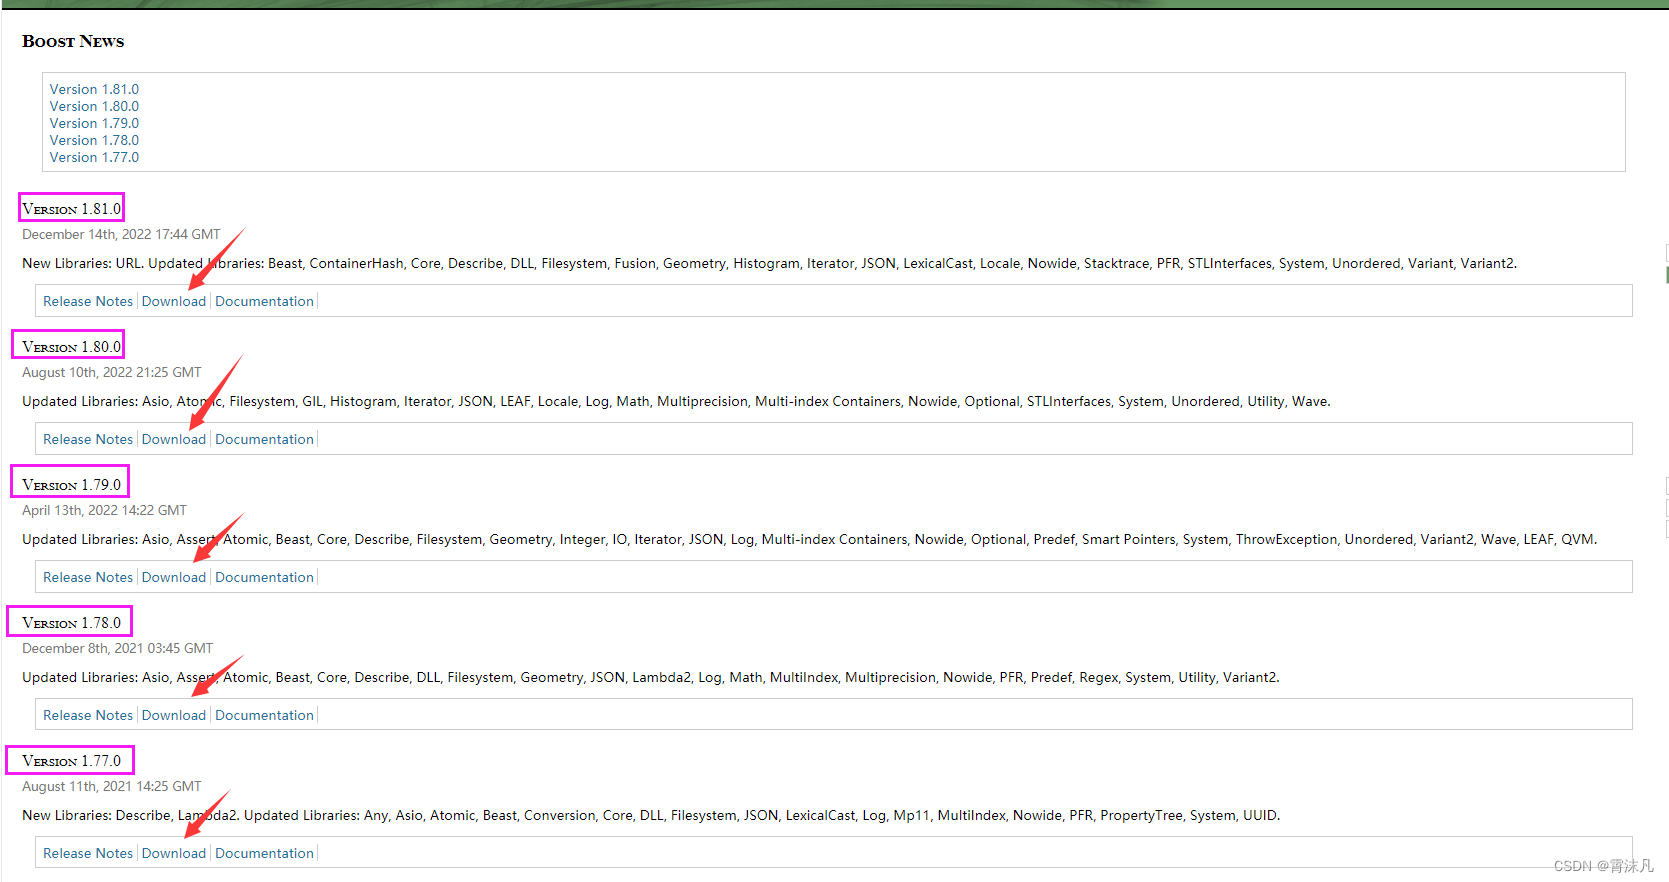Viewport: 1669px width, 882px height.
Task: Click the 'New Libraries: URL' description for 1.81.0
Action: coord(769,263)
